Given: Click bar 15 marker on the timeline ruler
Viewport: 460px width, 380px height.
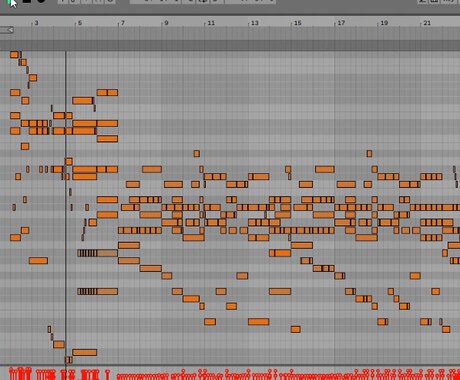Looking at the screenshot, I should [298, 23].
